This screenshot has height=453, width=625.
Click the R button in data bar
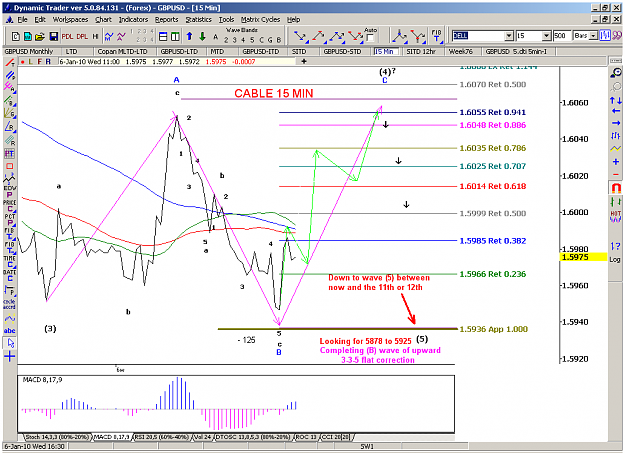point(48,62)
